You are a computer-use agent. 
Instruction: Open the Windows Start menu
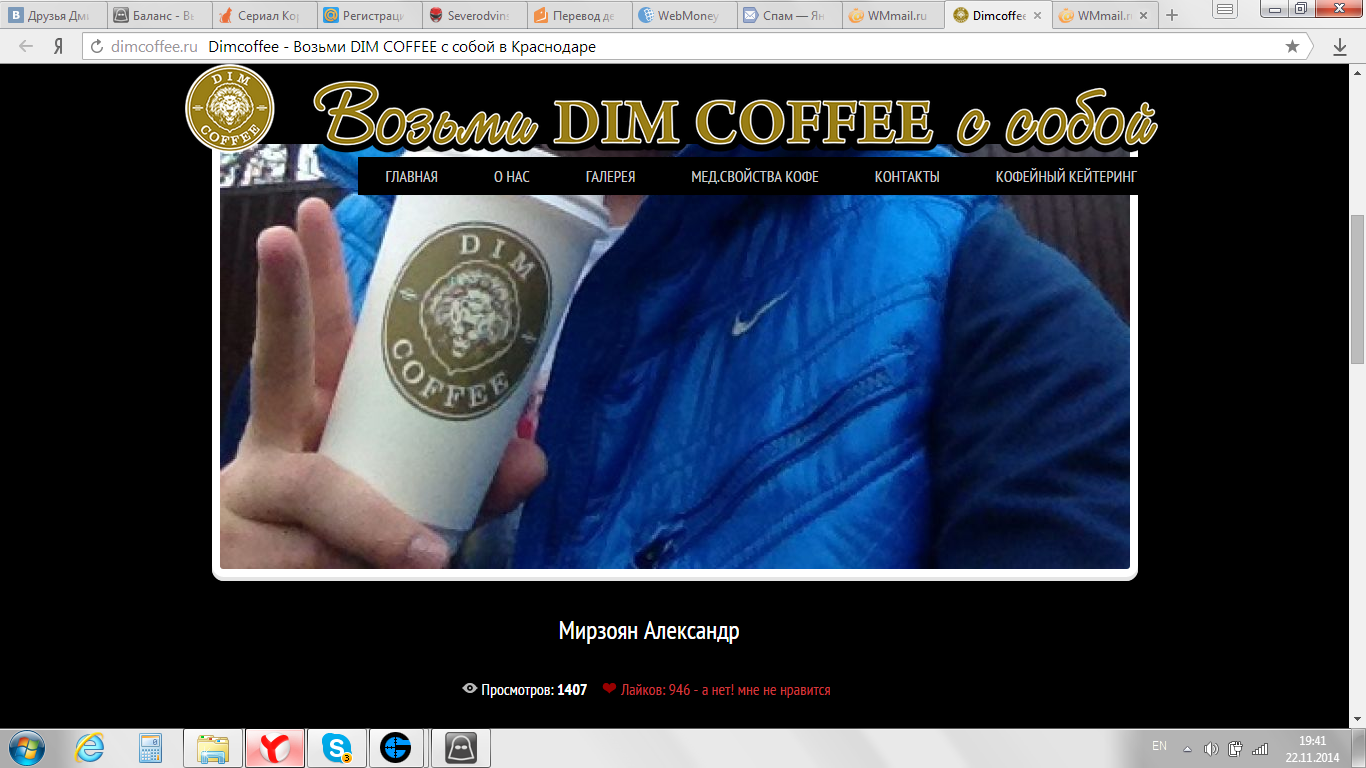27,747
